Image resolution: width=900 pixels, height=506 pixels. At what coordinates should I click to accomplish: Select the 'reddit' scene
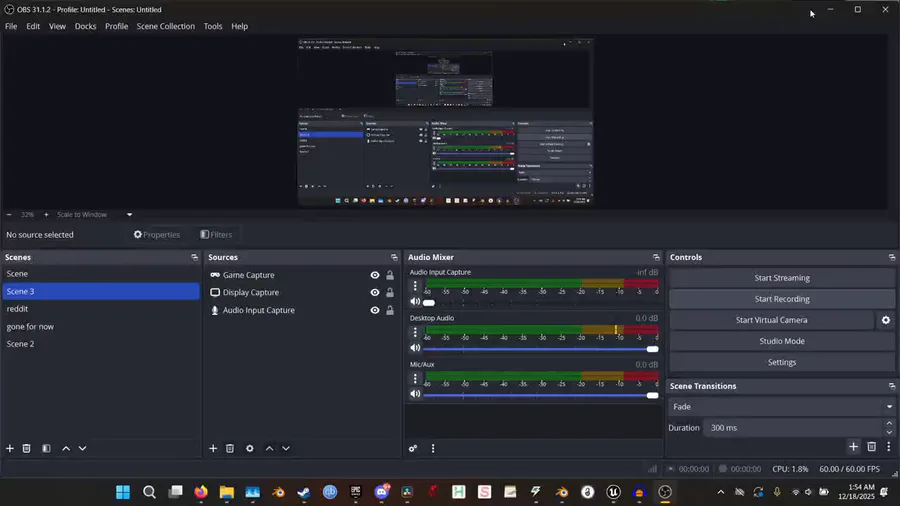(101, 309)
